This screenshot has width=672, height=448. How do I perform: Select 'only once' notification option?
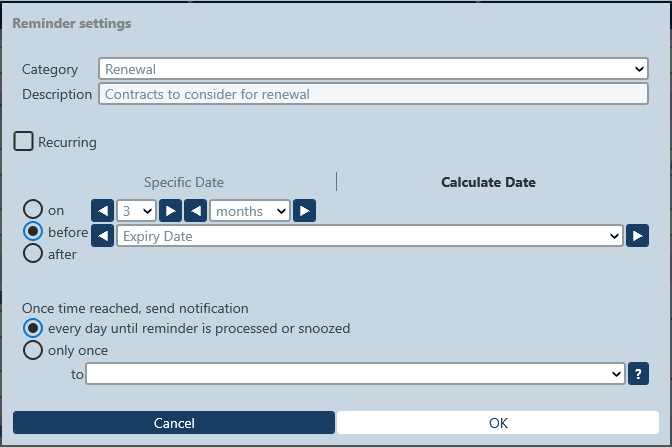33,350
